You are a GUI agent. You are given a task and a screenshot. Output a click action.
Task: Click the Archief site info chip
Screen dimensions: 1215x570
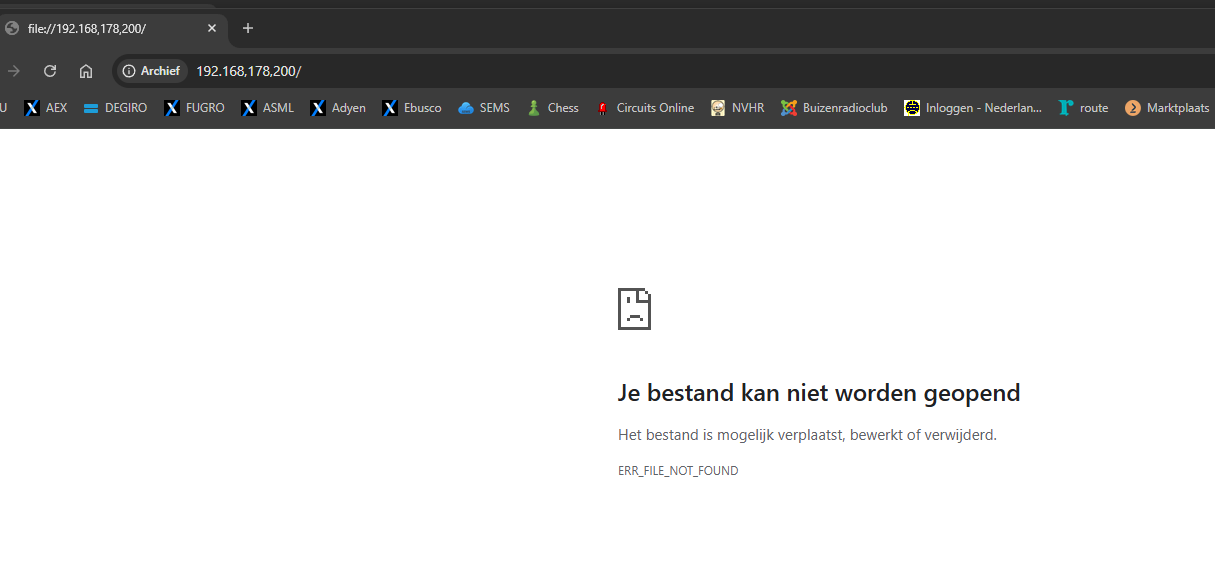pos(152,71)
